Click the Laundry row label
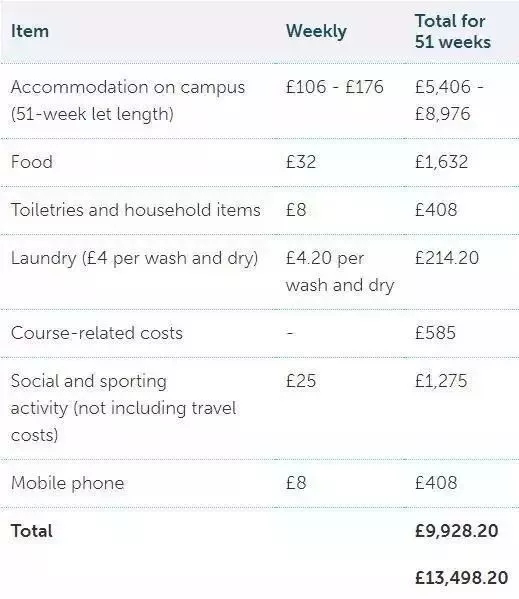This screenshot has width=519, height=599. (x=134, y=259)
